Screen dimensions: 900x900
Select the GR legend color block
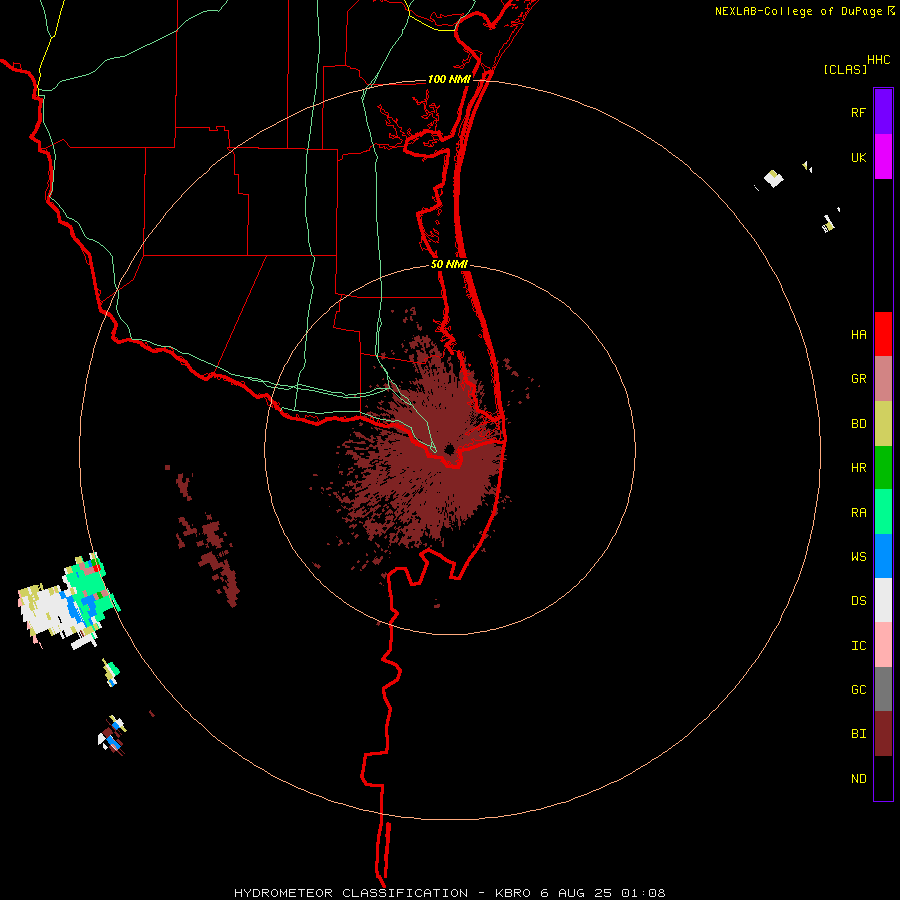pos(883,379)
